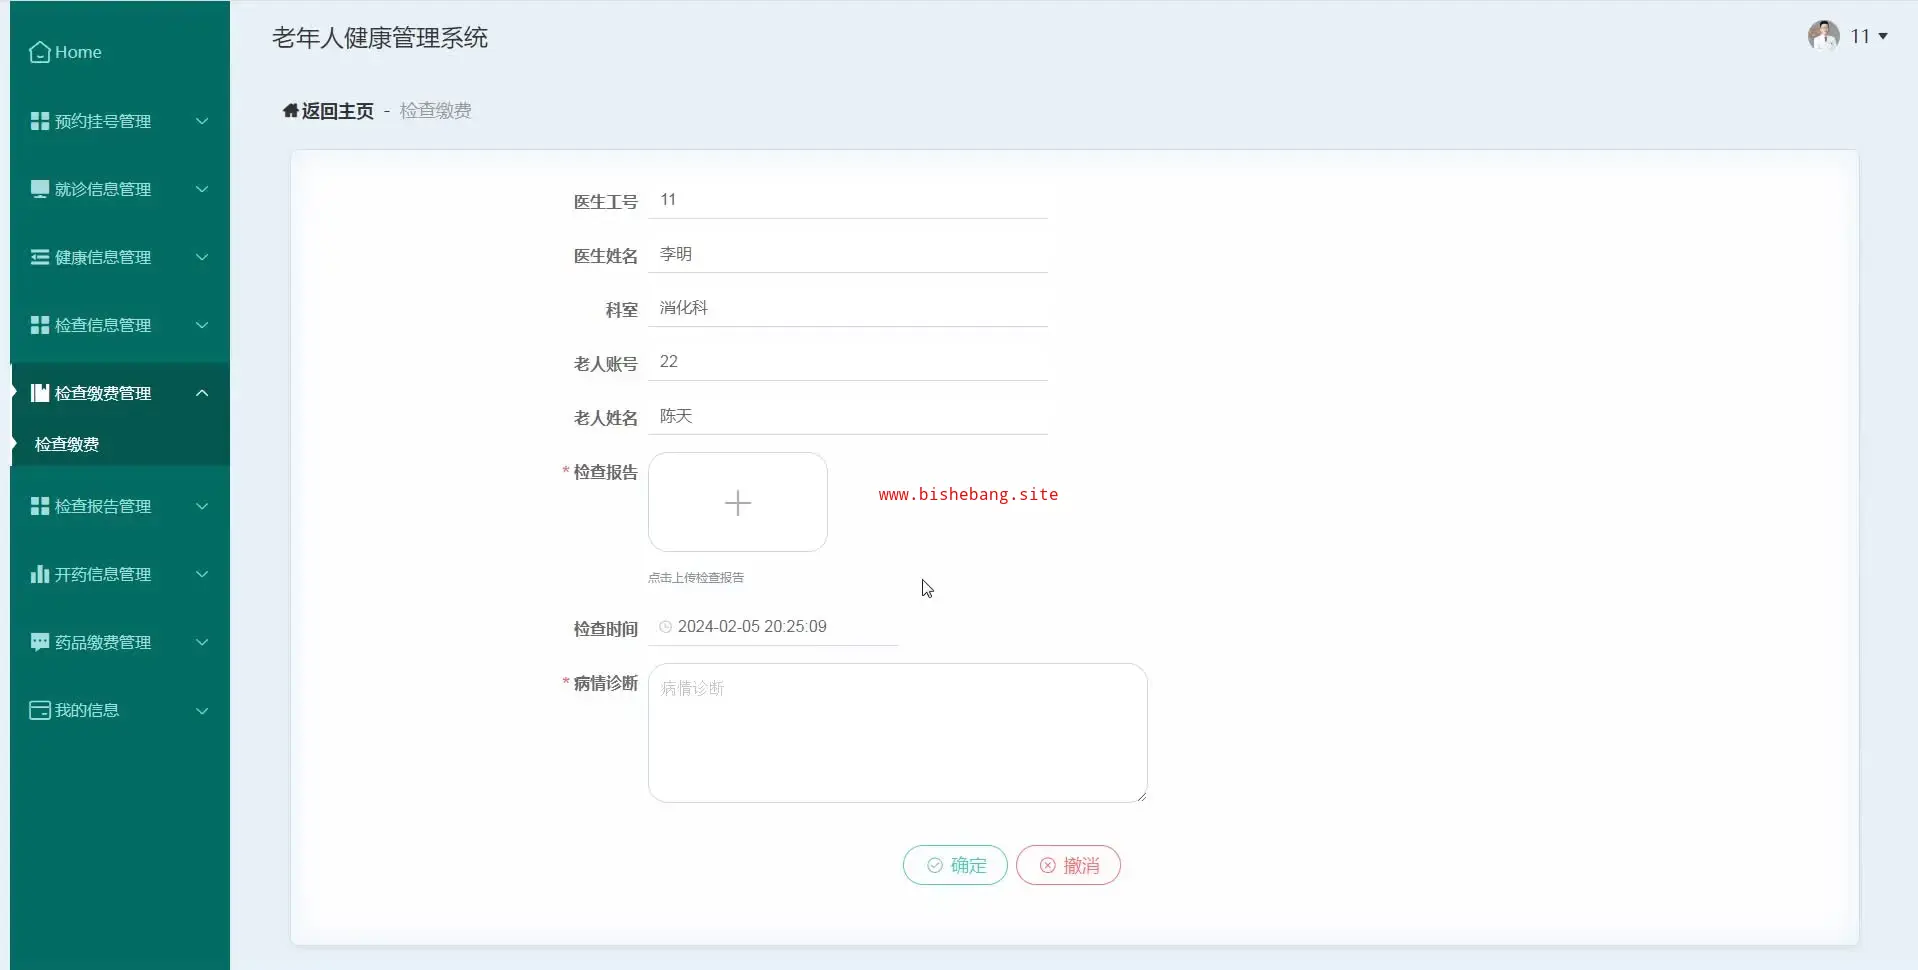The image size is (1918, 970).
Task: Click the 医生工号 field label
Action: pos(606,202)
